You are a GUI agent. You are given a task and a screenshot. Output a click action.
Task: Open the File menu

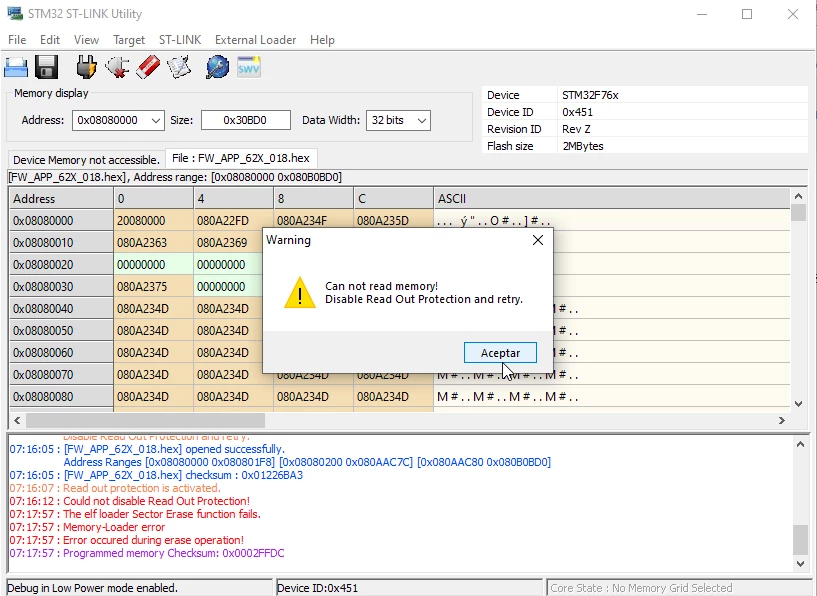click(17, 40)
